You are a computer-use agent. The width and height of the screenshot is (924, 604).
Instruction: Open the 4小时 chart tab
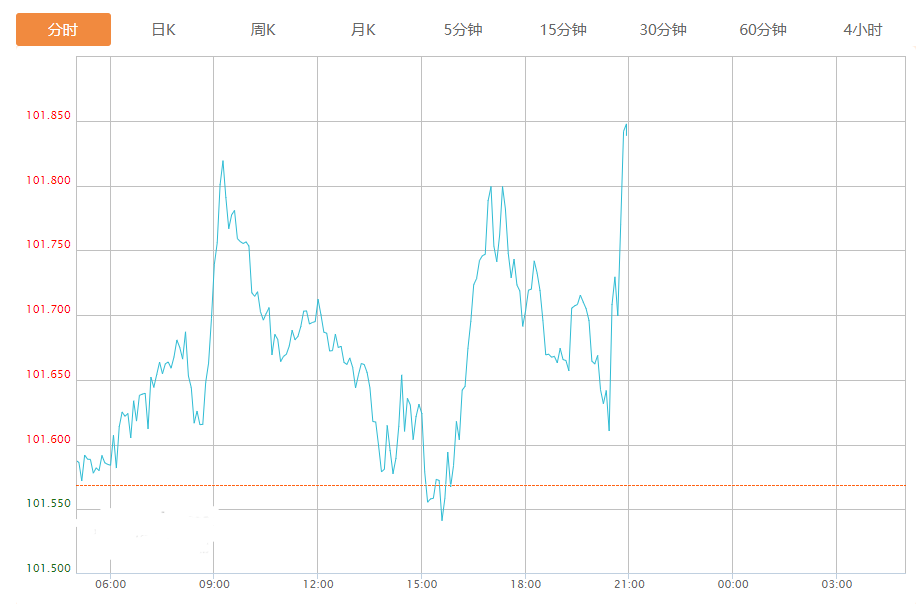pyautogui.click(x=862, y=30)
